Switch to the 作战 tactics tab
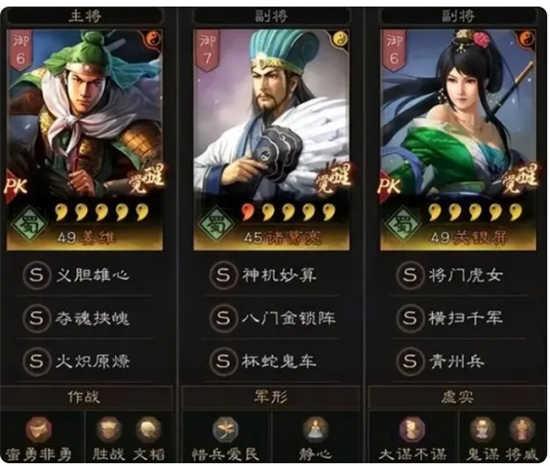 (85, 397)
